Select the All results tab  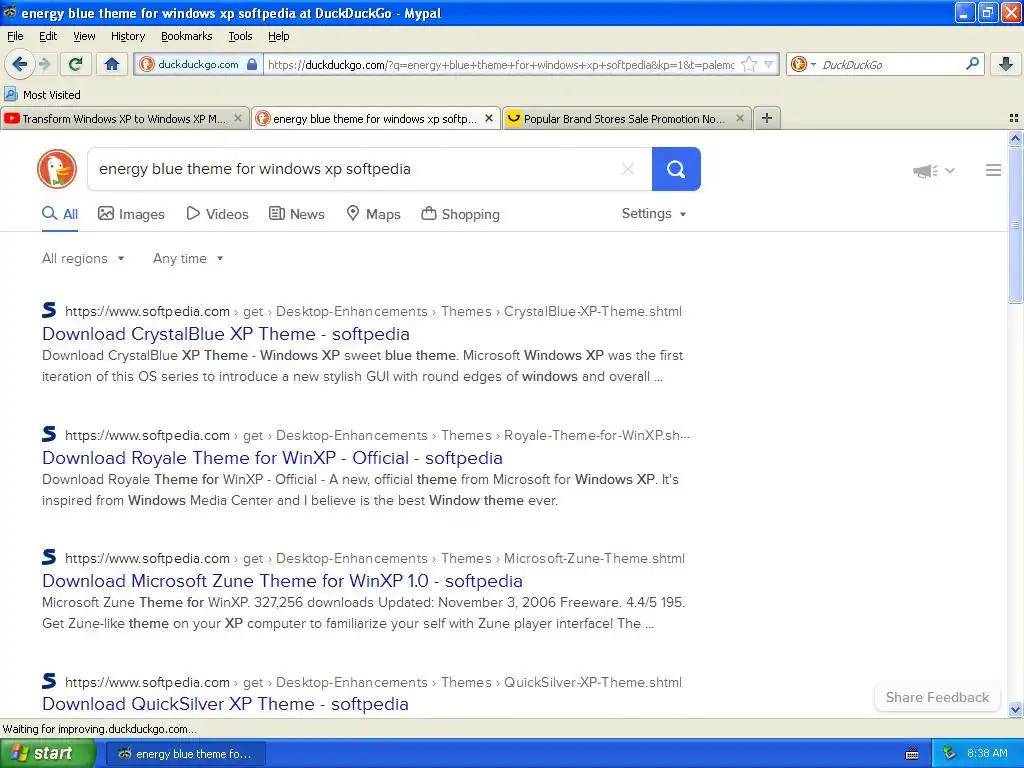60,214
